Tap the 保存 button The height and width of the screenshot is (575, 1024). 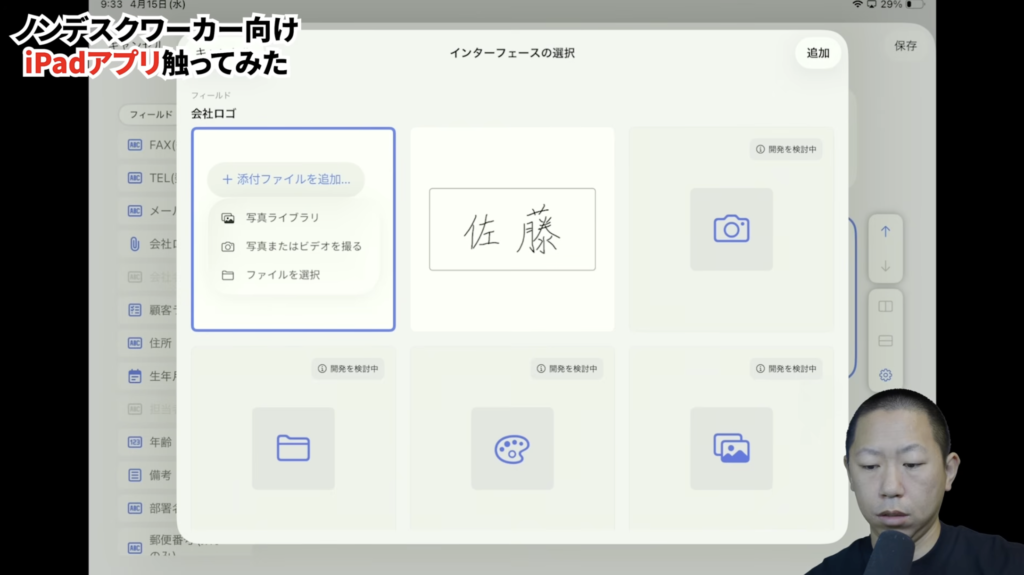click(x=905, y=46)
